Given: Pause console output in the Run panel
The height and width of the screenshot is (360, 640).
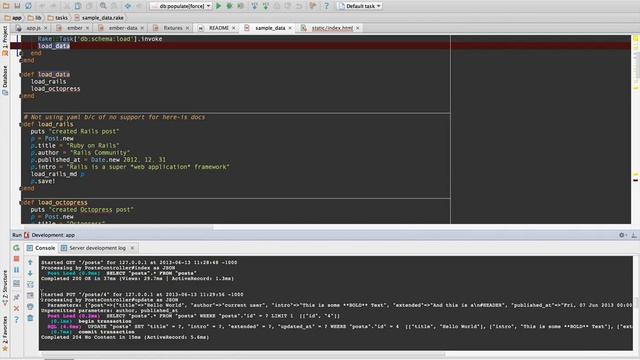Looking at the screenshot, I should tap(16, 270).
